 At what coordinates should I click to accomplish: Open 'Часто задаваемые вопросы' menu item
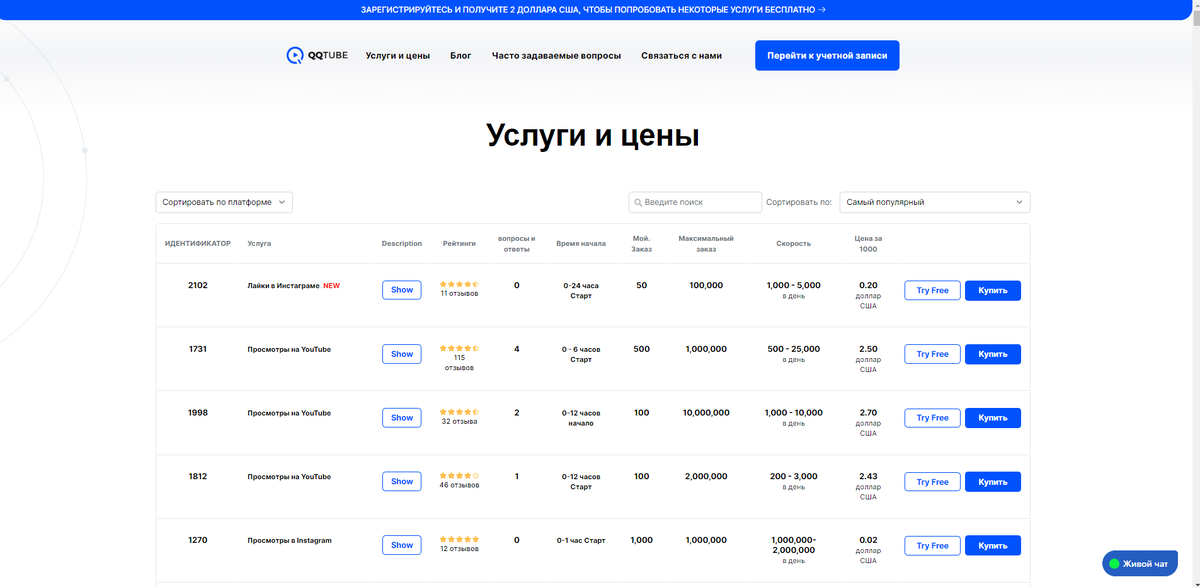pos(556,56)
